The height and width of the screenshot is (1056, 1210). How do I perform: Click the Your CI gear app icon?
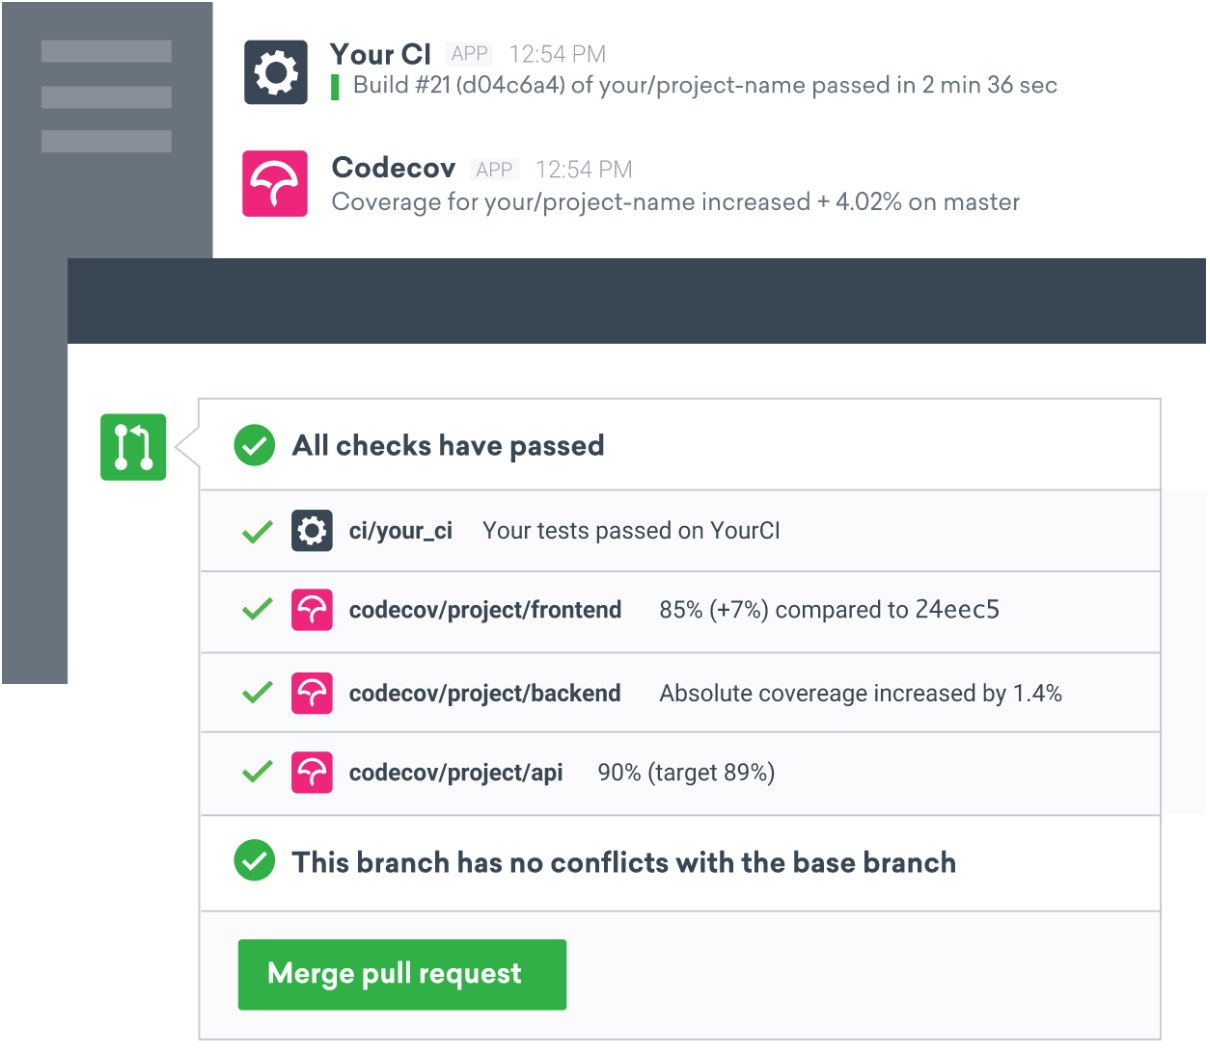point(275,72)
